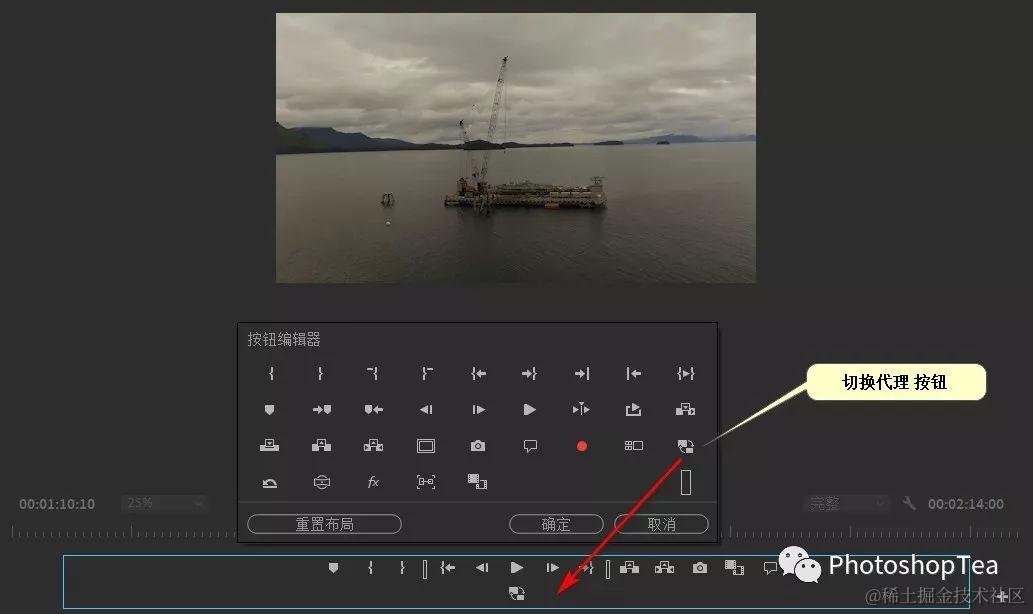1033x614 pixels.
Task: Click the 00:01:10:10 current timecode field
Action: 57,504
